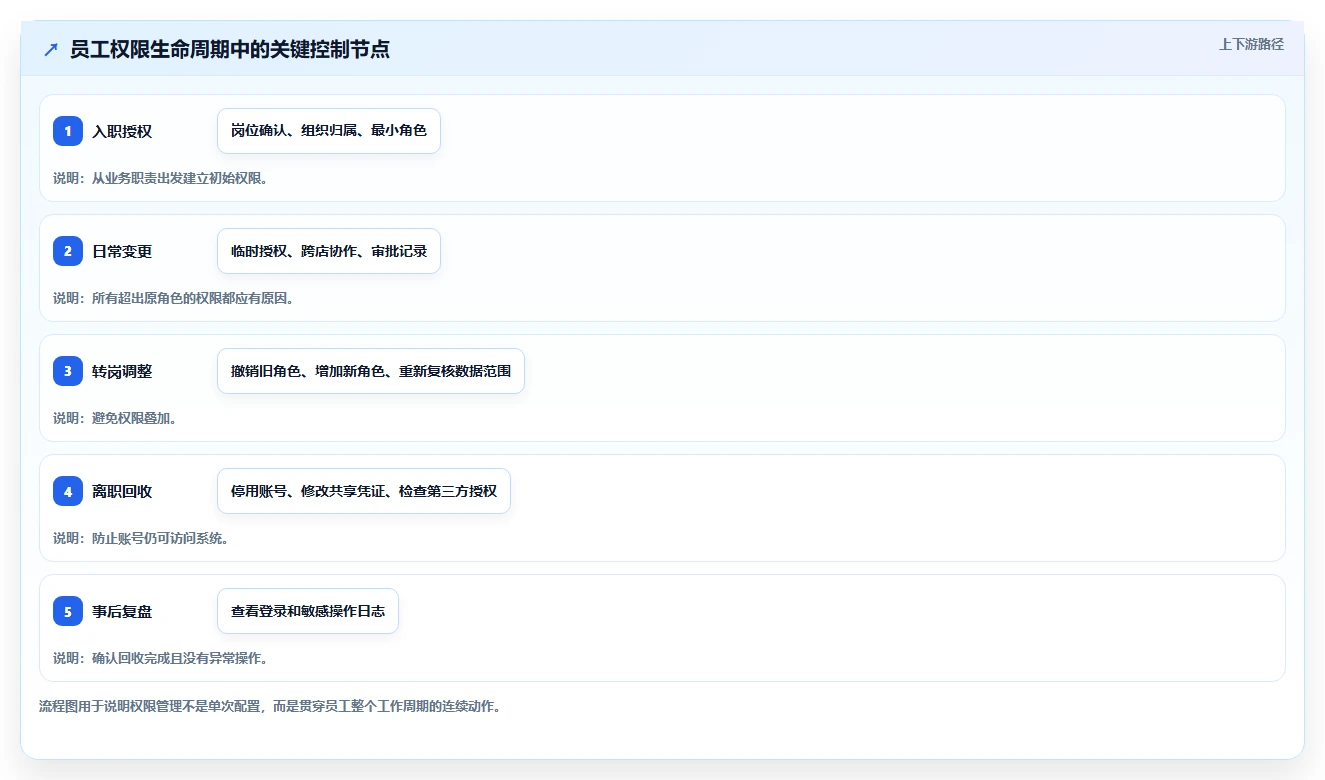Select the 入职授权 step title
This screenshot has height=780, width=1325.
pos(122,131)
